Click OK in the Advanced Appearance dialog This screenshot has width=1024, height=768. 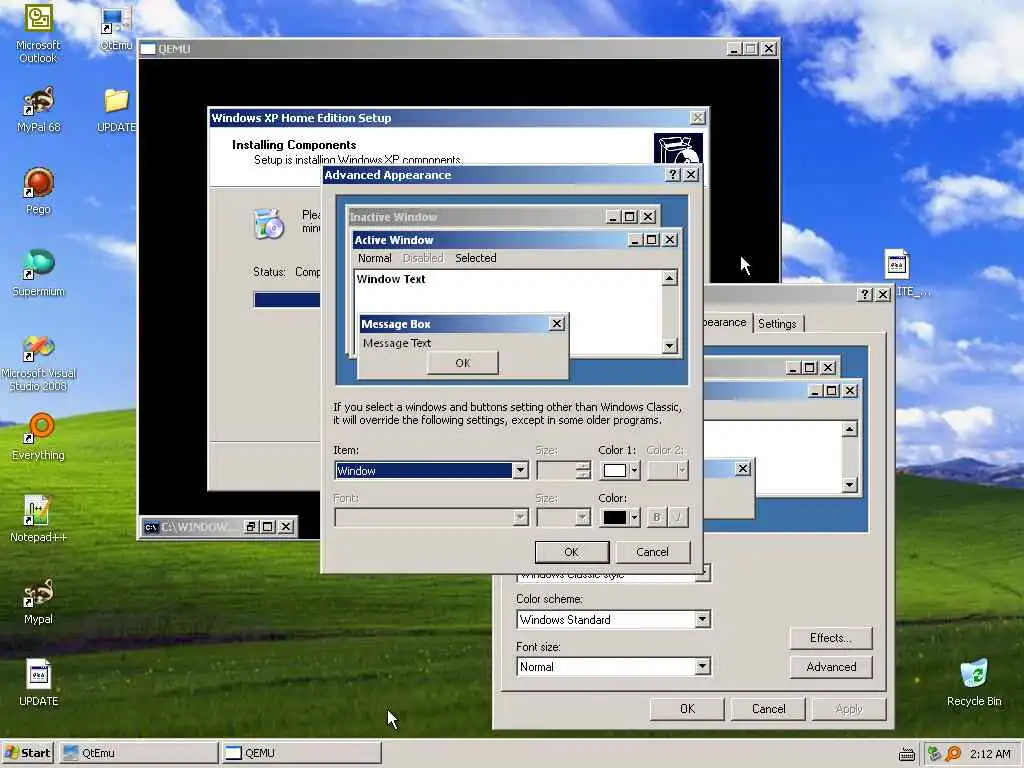[x=571, y=552]
